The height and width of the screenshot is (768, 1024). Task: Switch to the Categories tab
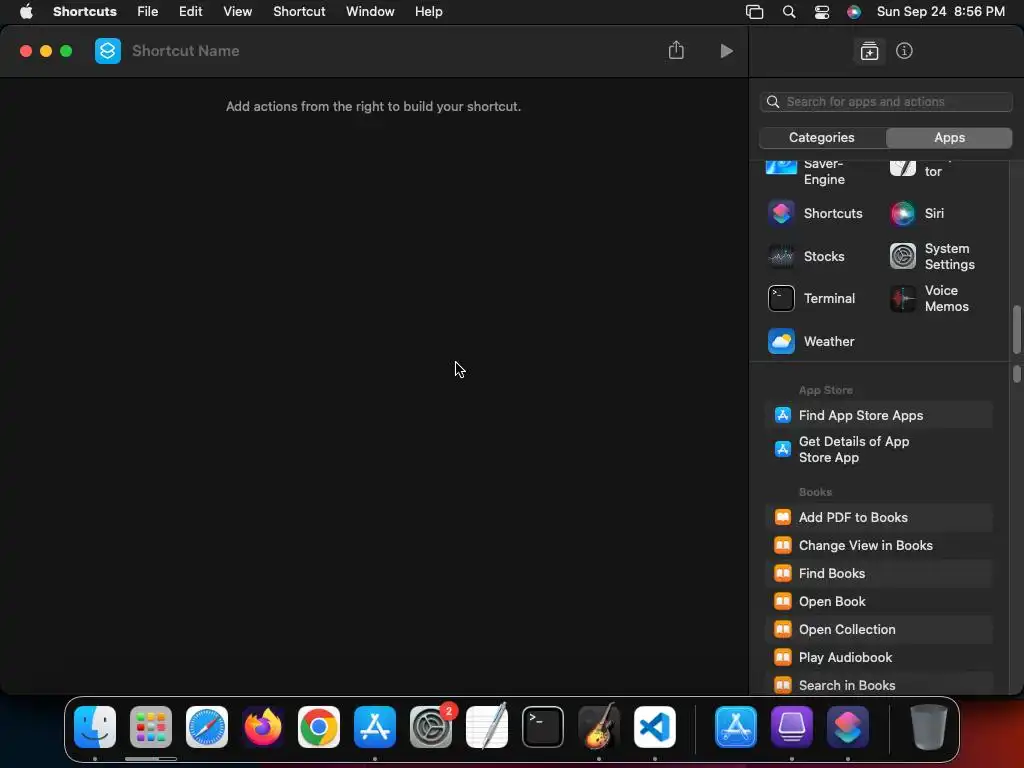pyautogui.click(x=822, y=137)
